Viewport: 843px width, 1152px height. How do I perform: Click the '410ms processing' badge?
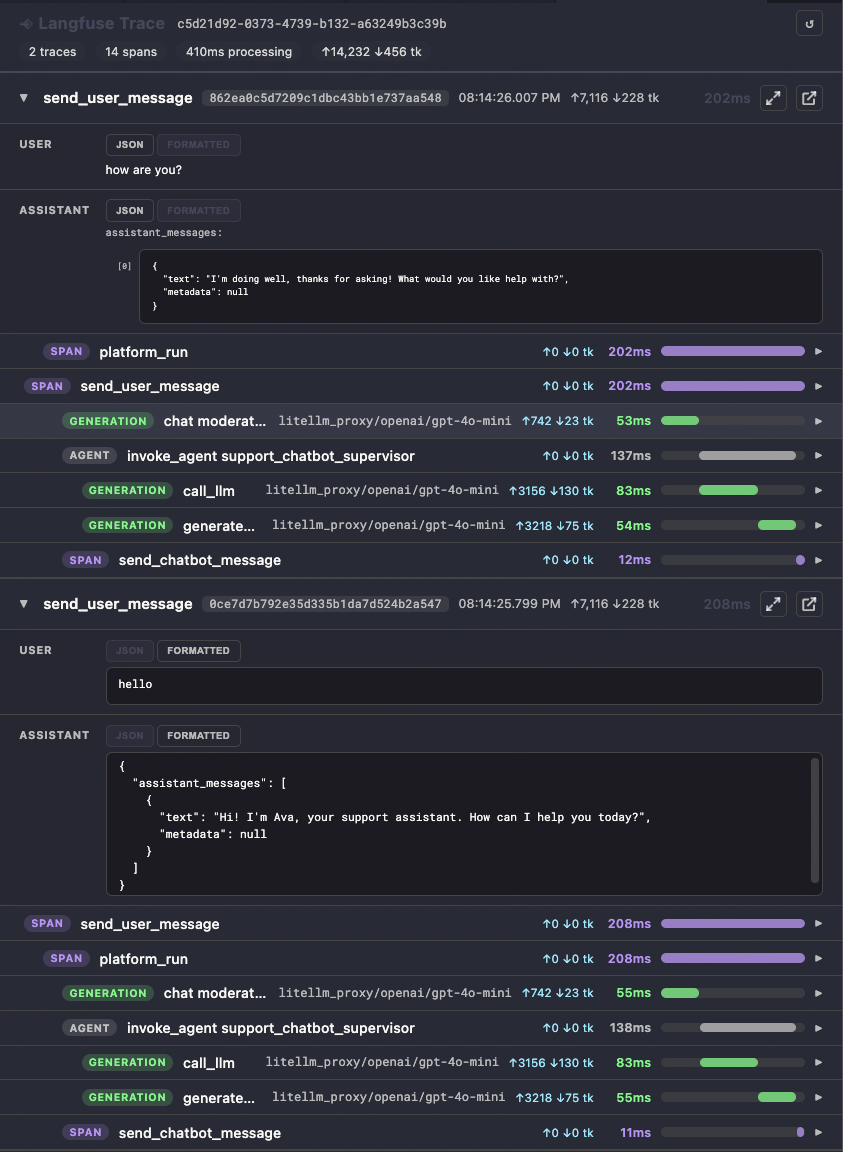[239, 51]
